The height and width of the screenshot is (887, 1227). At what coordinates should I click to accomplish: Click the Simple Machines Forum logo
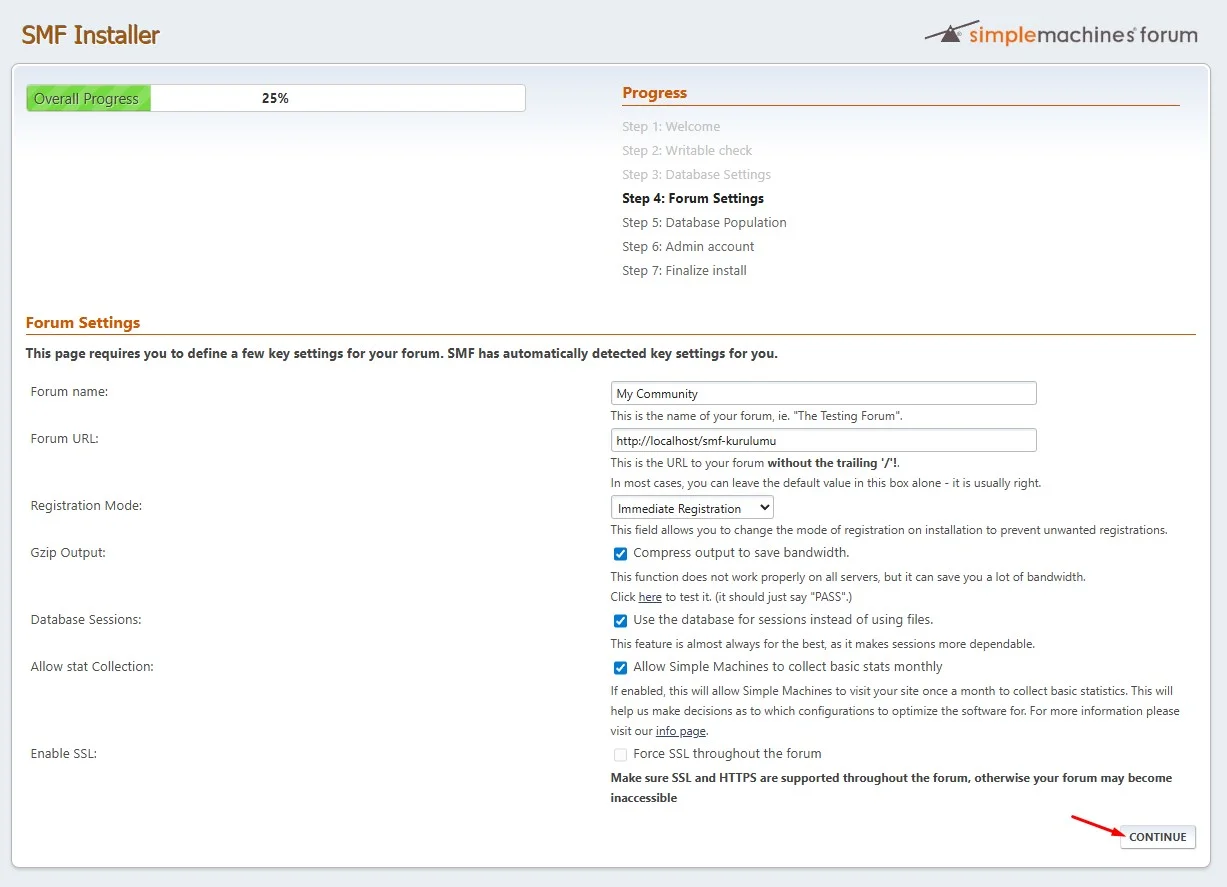point(1061,33)
